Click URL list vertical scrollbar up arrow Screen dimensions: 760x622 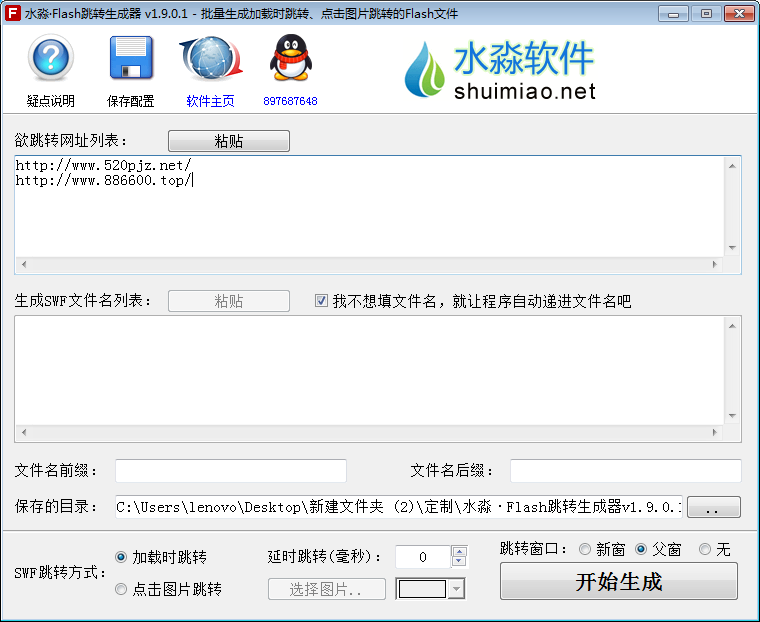point(732,166)
